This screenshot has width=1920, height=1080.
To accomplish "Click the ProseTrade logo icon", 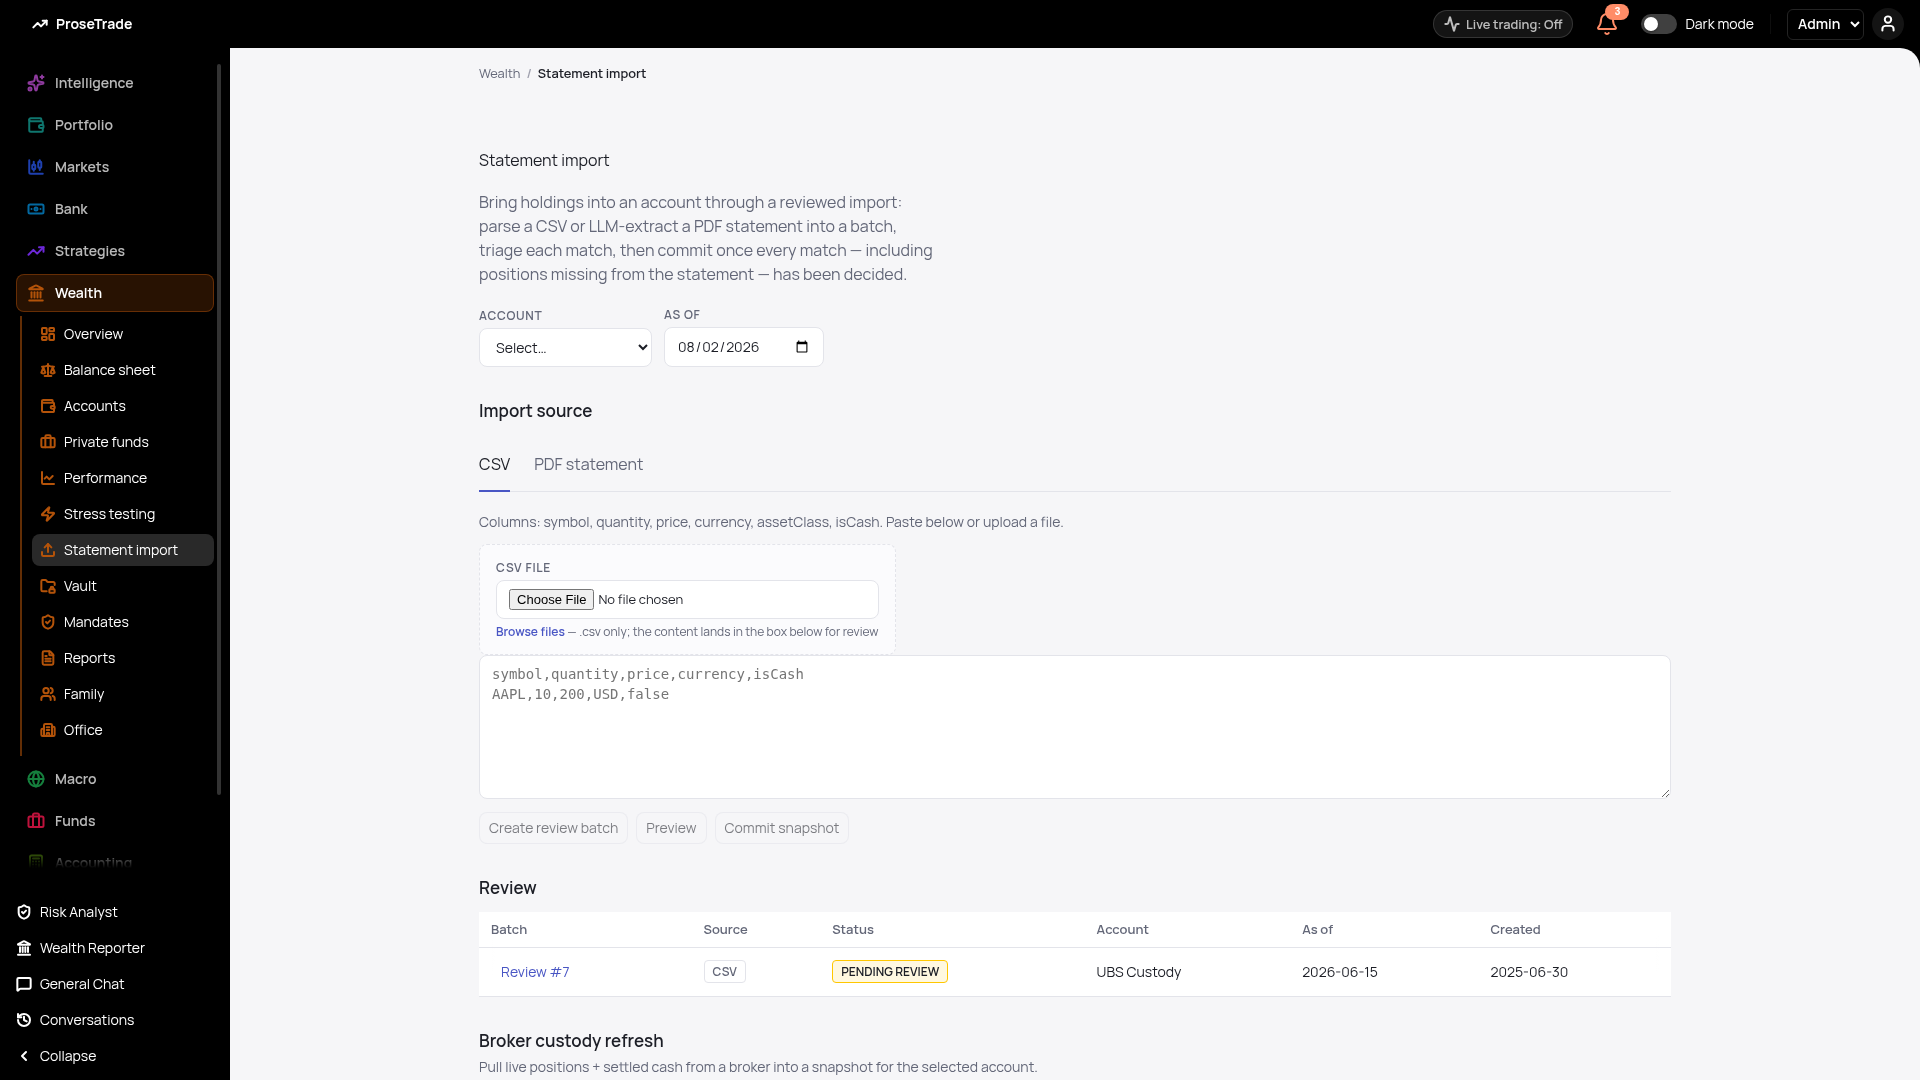I will (40, 24).
